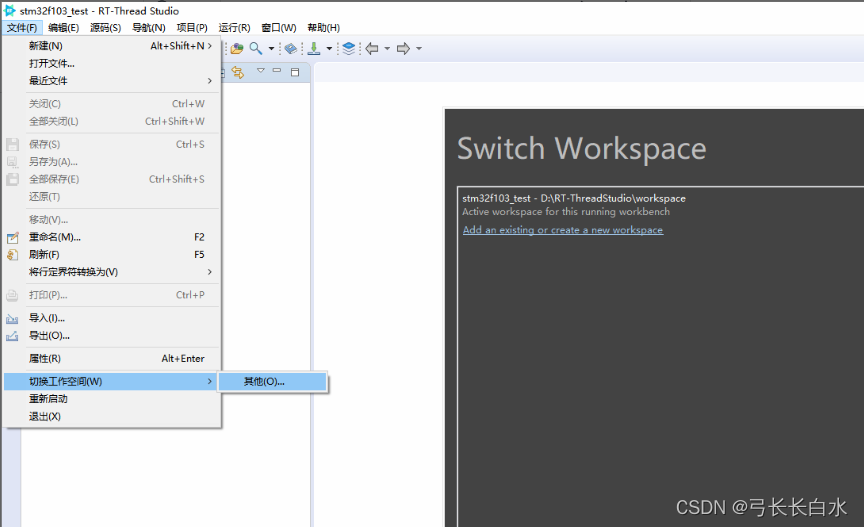Image resolution: width=864 pixels, height=527 pixels.
Task: Expand the 最近文件 submenu arrow
Action: (209, 81)
